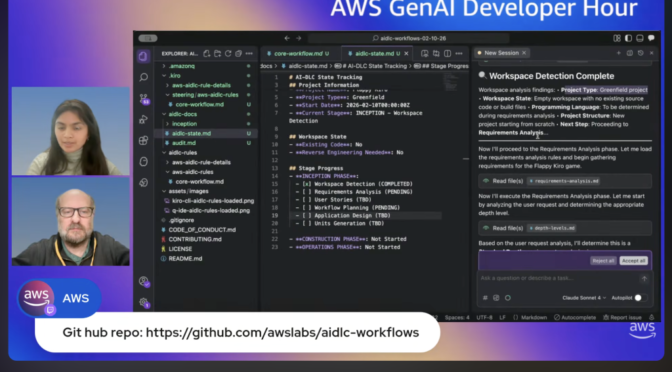Click the depth-levels.md file chip
The width and height of the screenshot is (672, 372).
tap(552, 228)
